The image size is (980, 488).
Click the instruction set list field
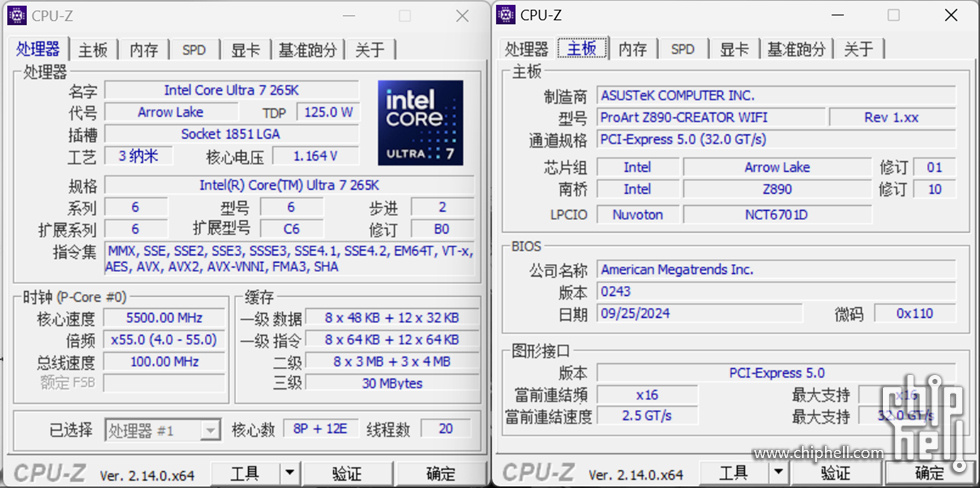click(289, 259)
